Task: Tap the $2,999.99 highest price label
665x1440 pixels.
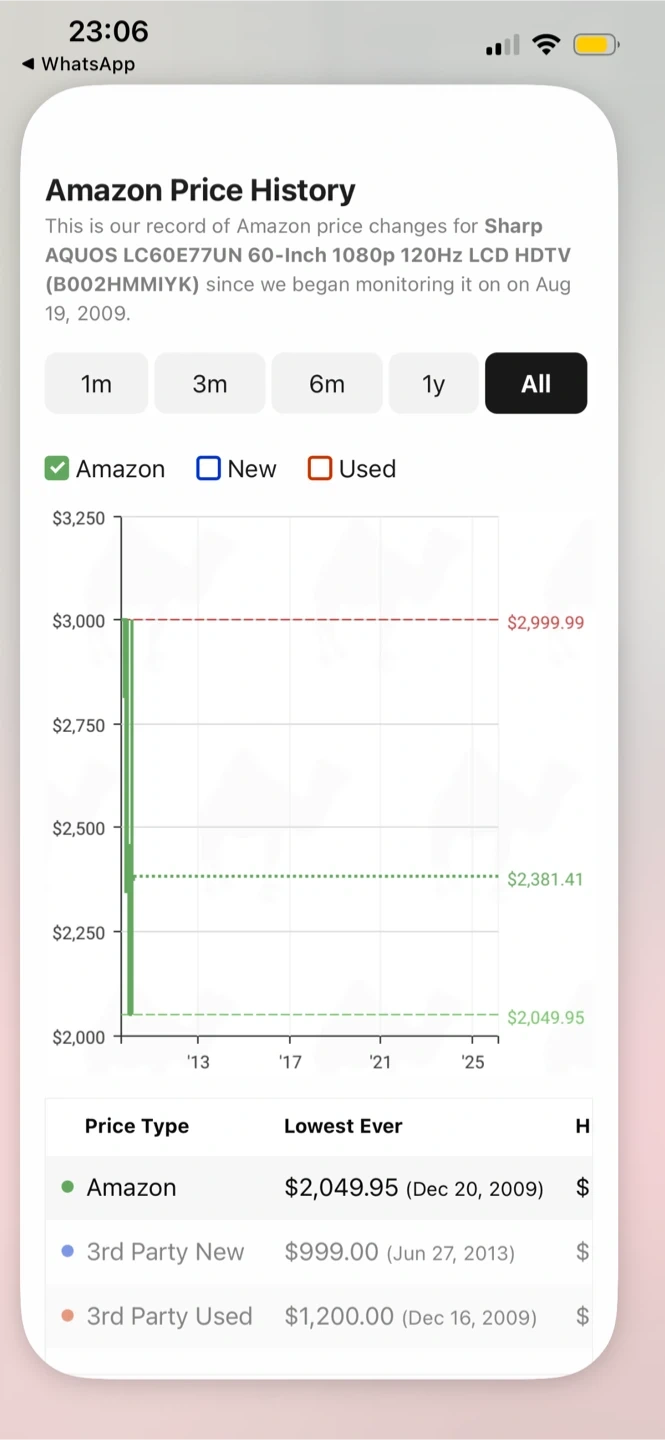Action: pyautogui.click(x=545, y=622)
